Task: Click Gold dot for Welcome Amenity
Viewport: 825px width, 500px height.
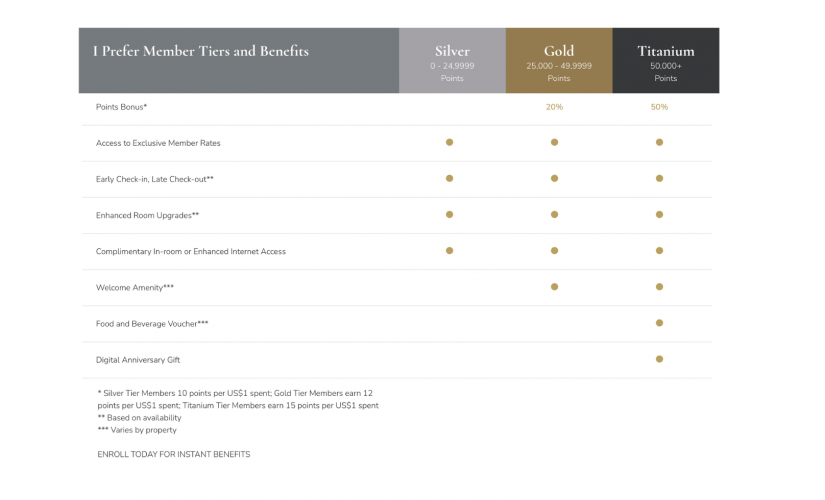Action: pos(554,287)
